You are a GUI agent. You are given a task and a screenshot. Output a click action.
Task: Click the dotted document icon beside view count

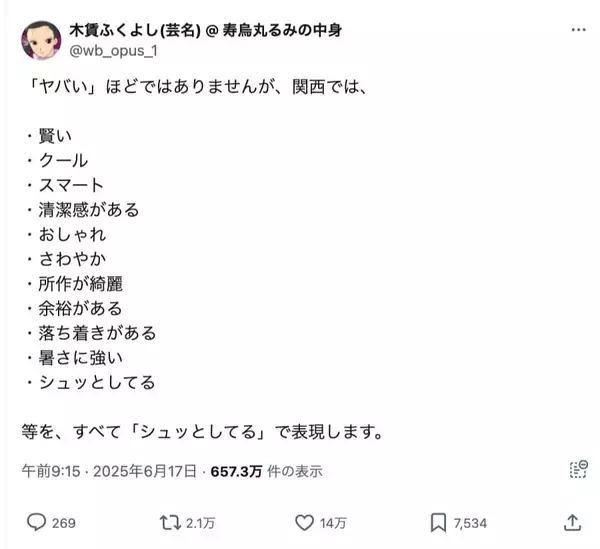[x=577, y=470]
